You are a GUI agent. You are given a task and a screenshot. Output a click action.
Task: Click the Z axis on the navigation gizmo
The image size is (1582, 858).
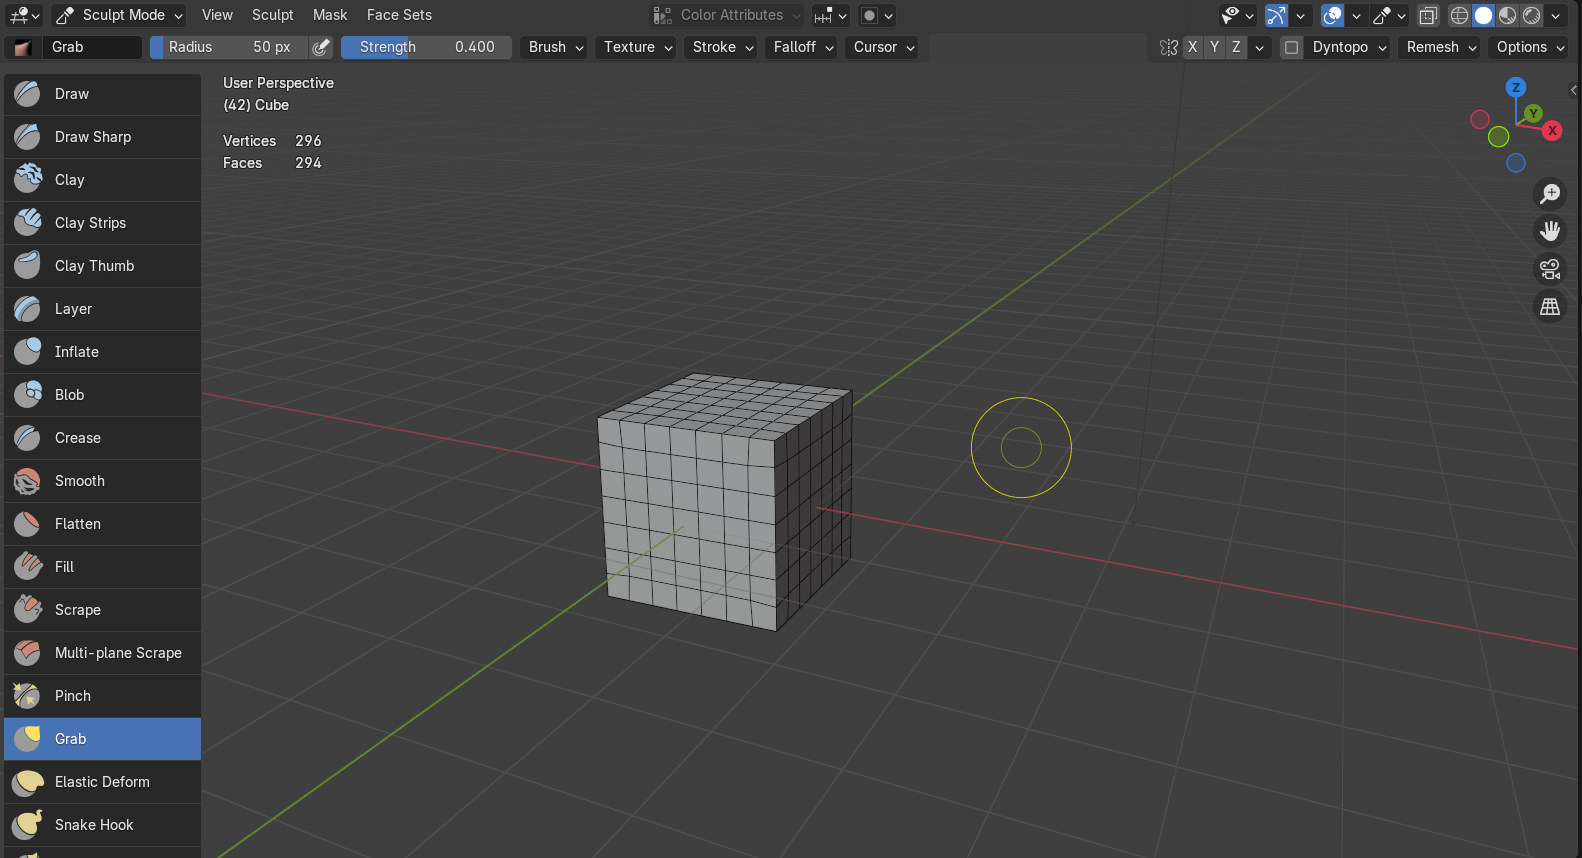pos(1516,88)
